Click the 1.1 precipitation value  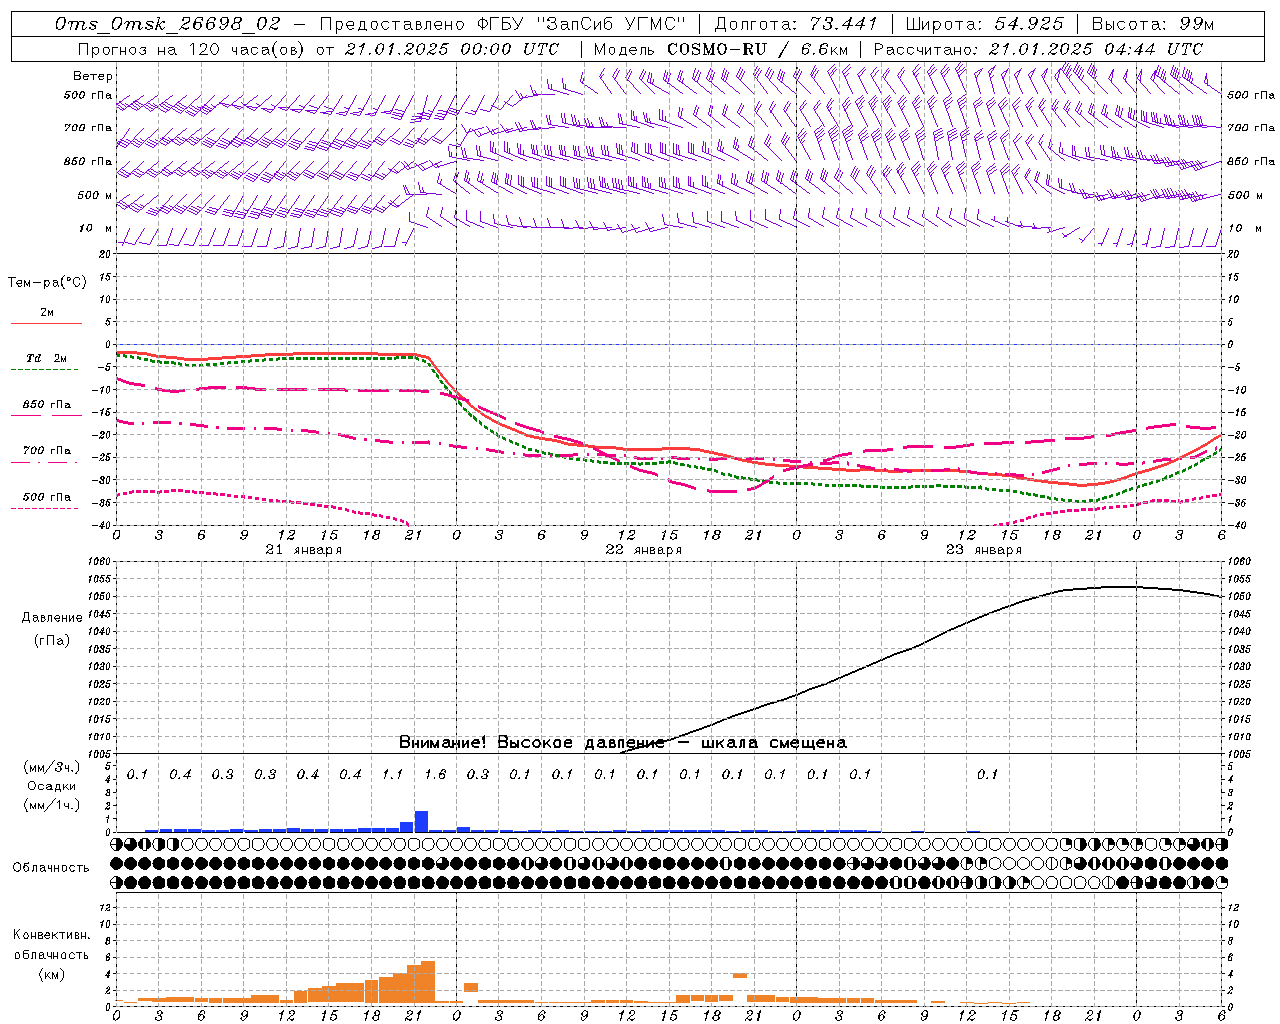point(393,775)
